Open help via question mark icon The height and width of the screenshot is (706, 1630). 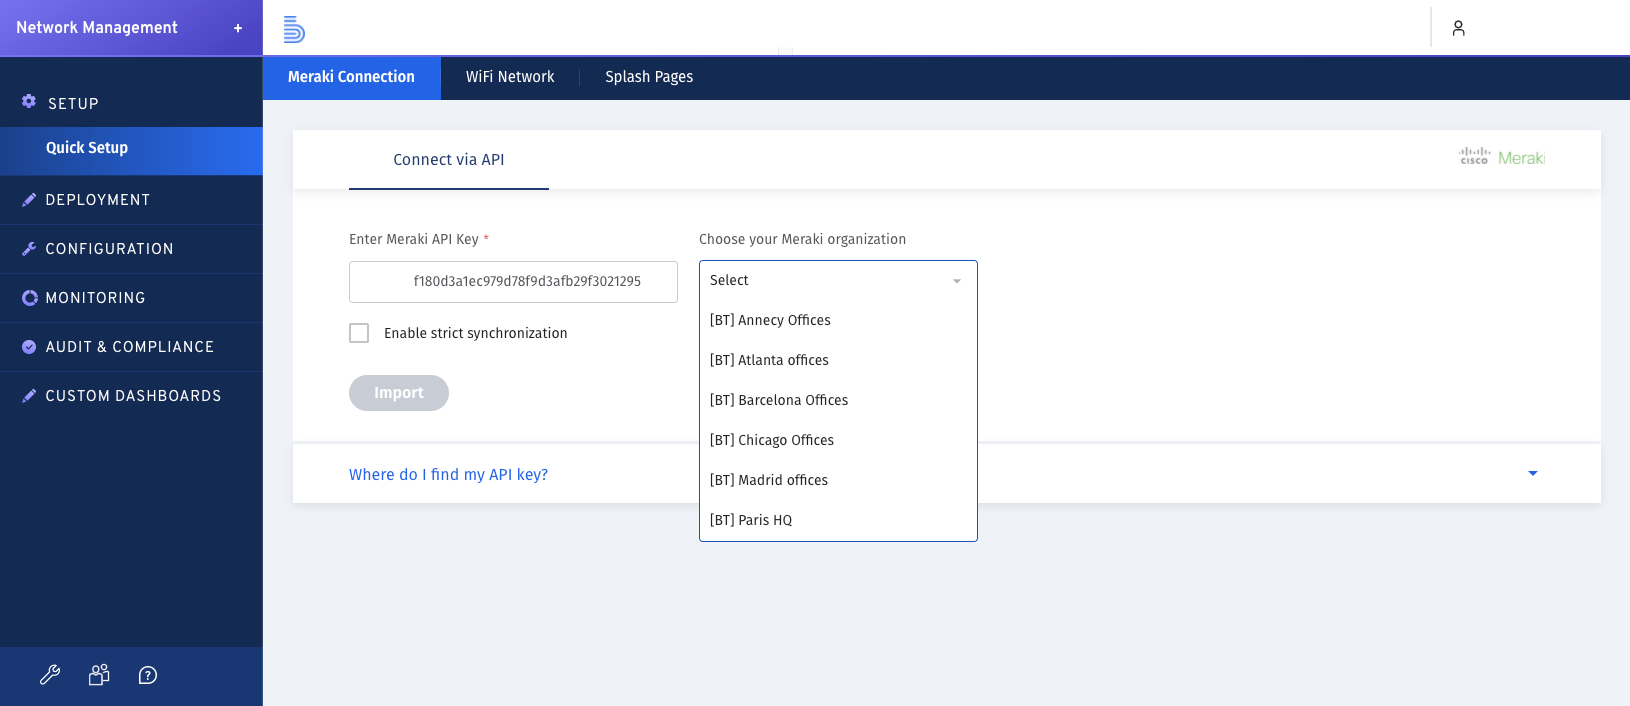click(148, 675)
